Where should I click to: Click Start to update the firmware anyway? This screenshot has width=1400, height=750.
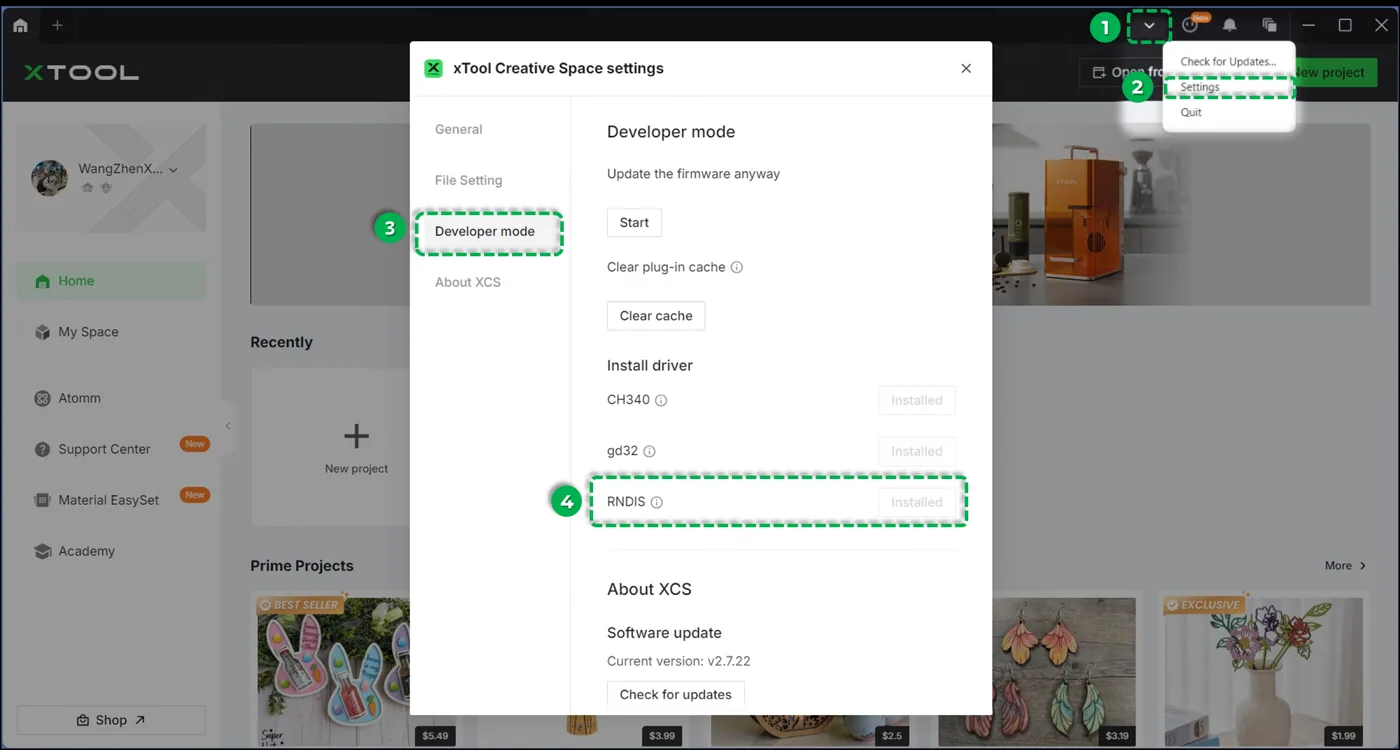point(634,222)
